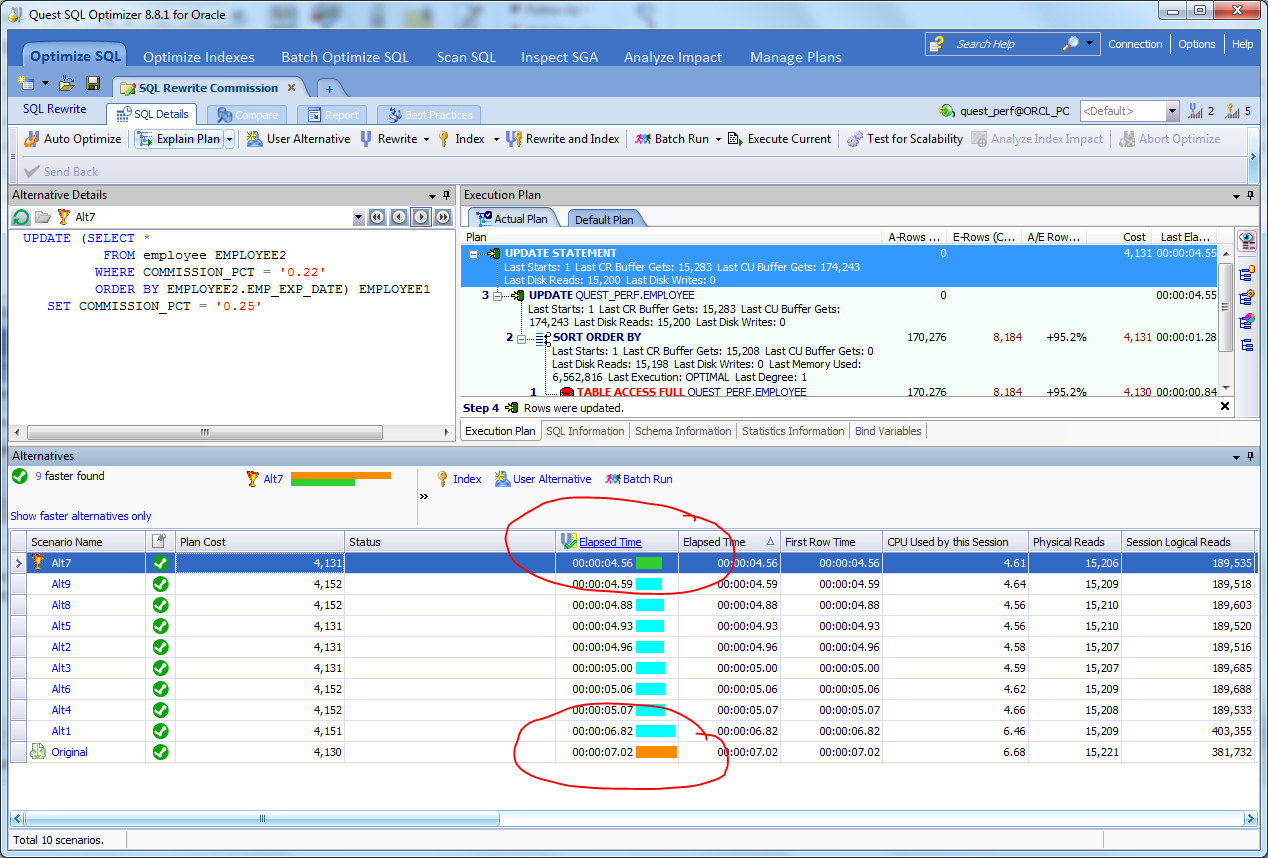Switch to the Optimize Indexes module tab
The height and width of the screenshot is (858, 1268).
(199, 57)
